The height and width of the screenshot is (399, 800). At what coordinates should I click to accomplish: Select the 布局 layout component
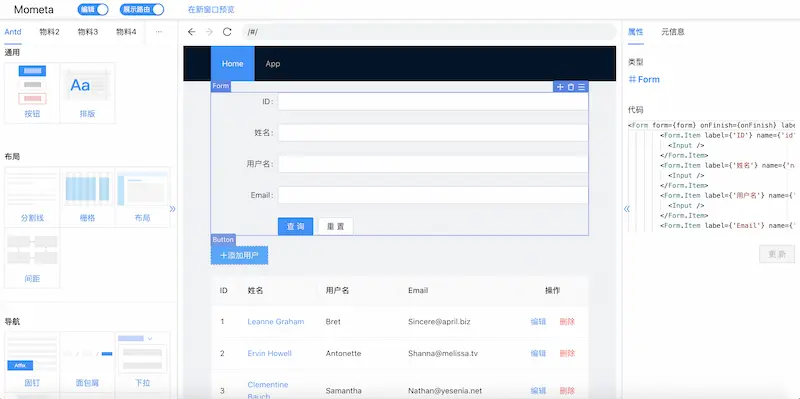143,197
